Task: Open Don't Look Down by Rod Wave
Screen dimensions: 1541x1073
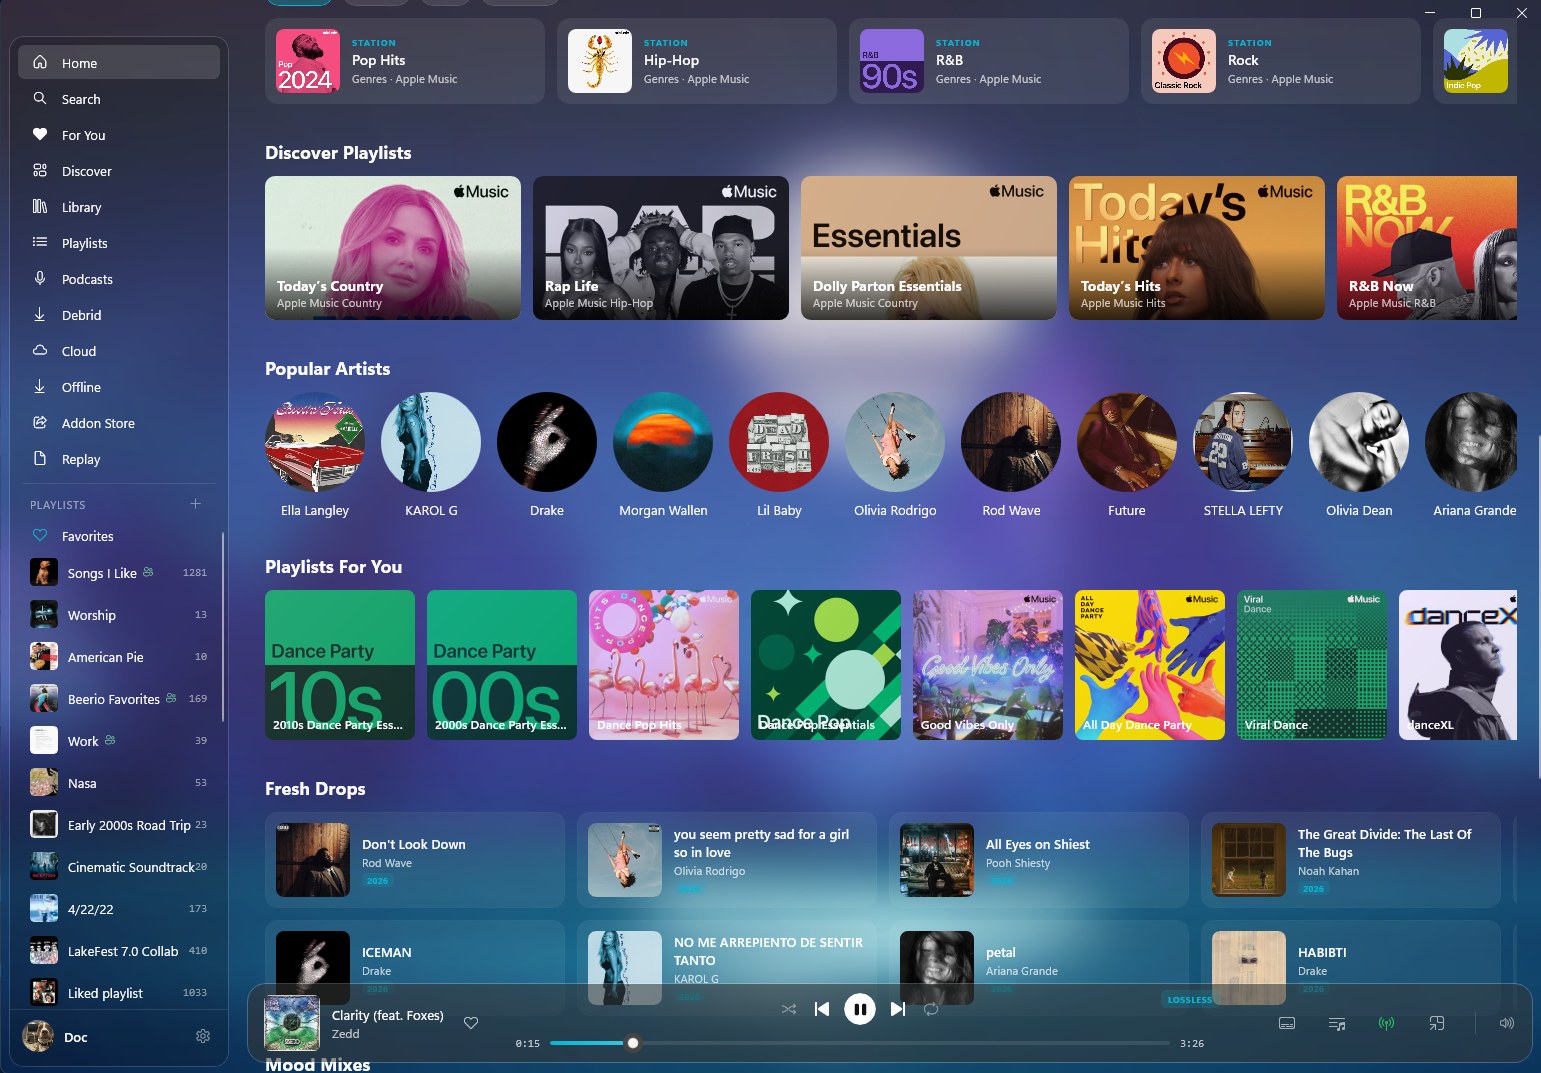Action: 415,860
